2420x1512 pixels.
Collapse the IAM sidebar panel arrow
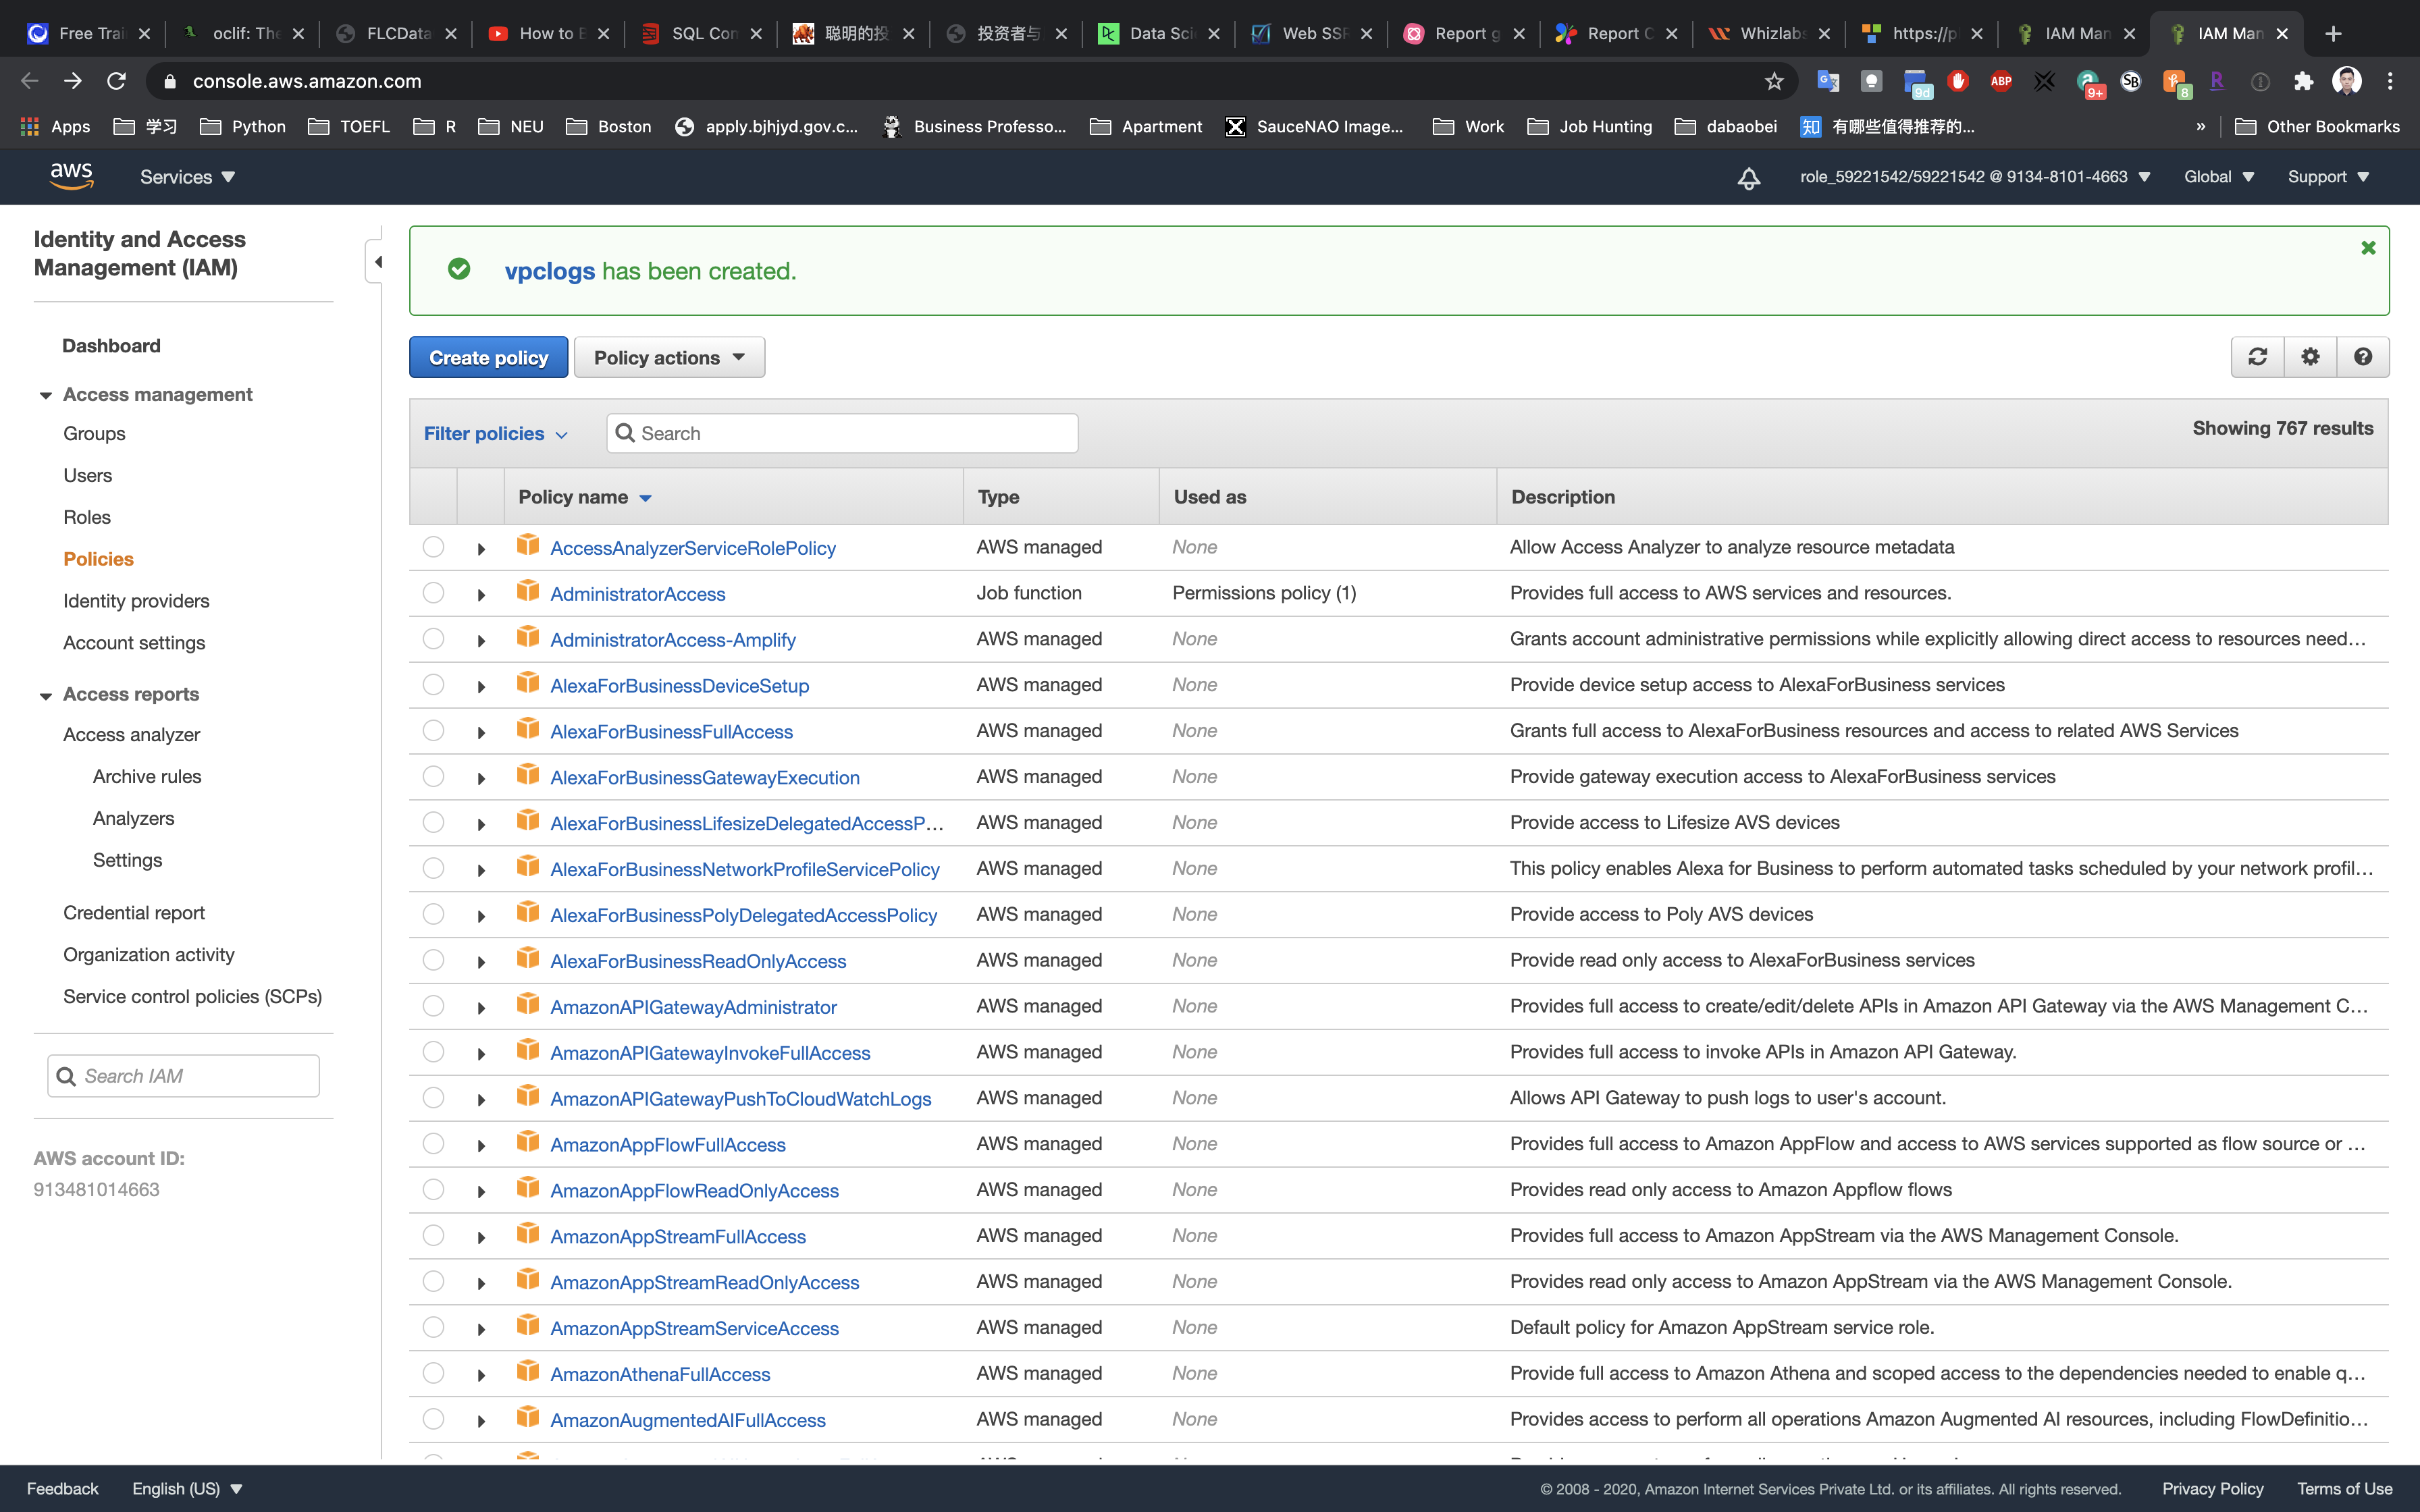[377, 262]
